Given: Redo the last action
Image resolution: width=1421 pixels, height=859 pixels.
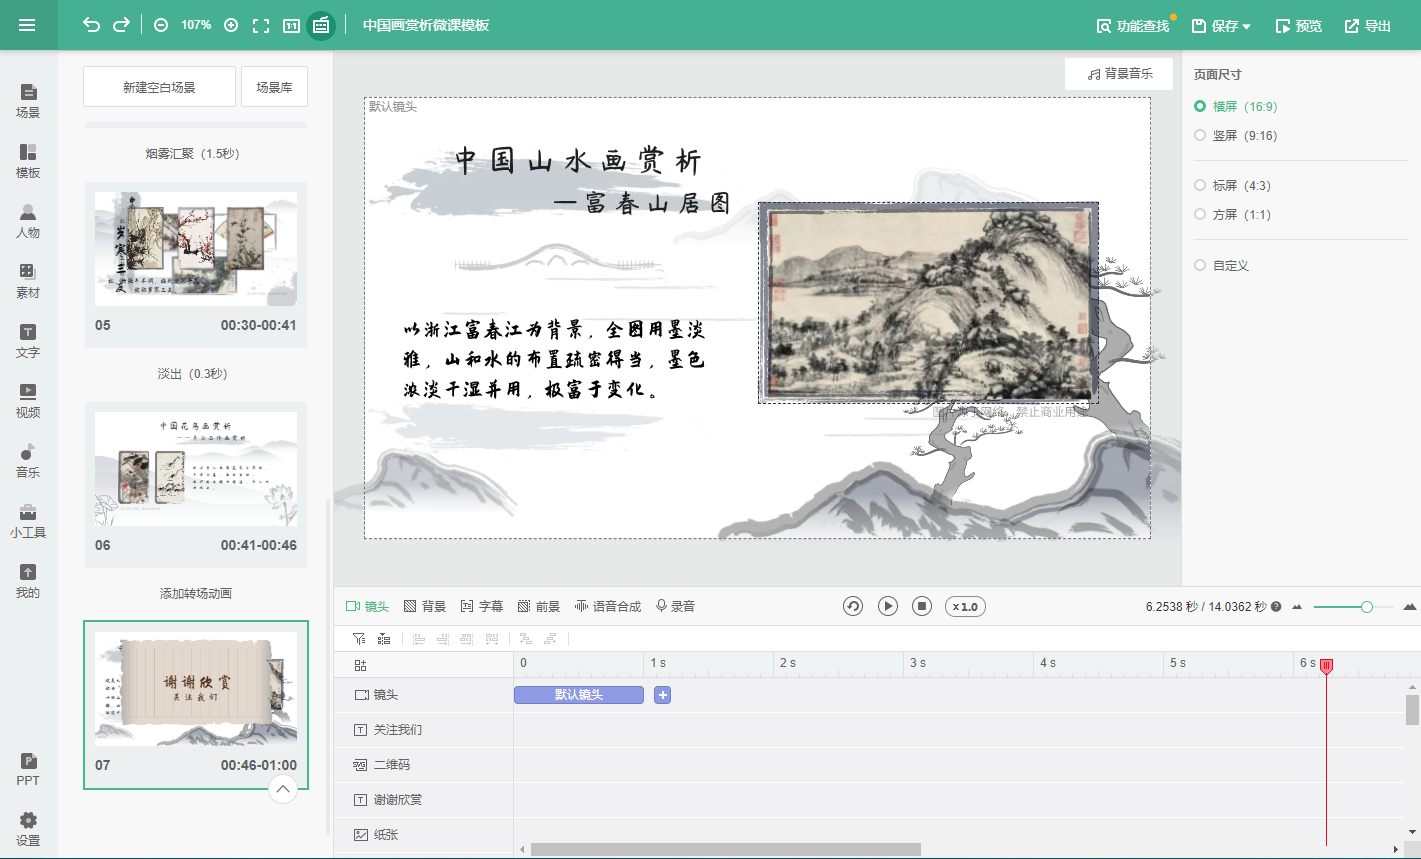Looking at the screenshot, I should (x=121, y=25).
